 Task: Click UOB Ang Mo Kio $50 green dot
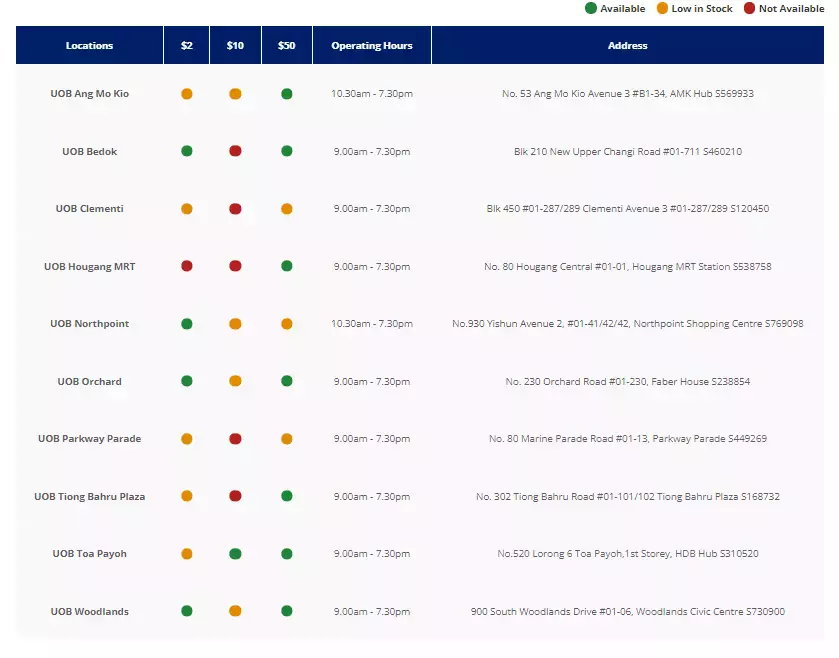(x=287, y=94)
